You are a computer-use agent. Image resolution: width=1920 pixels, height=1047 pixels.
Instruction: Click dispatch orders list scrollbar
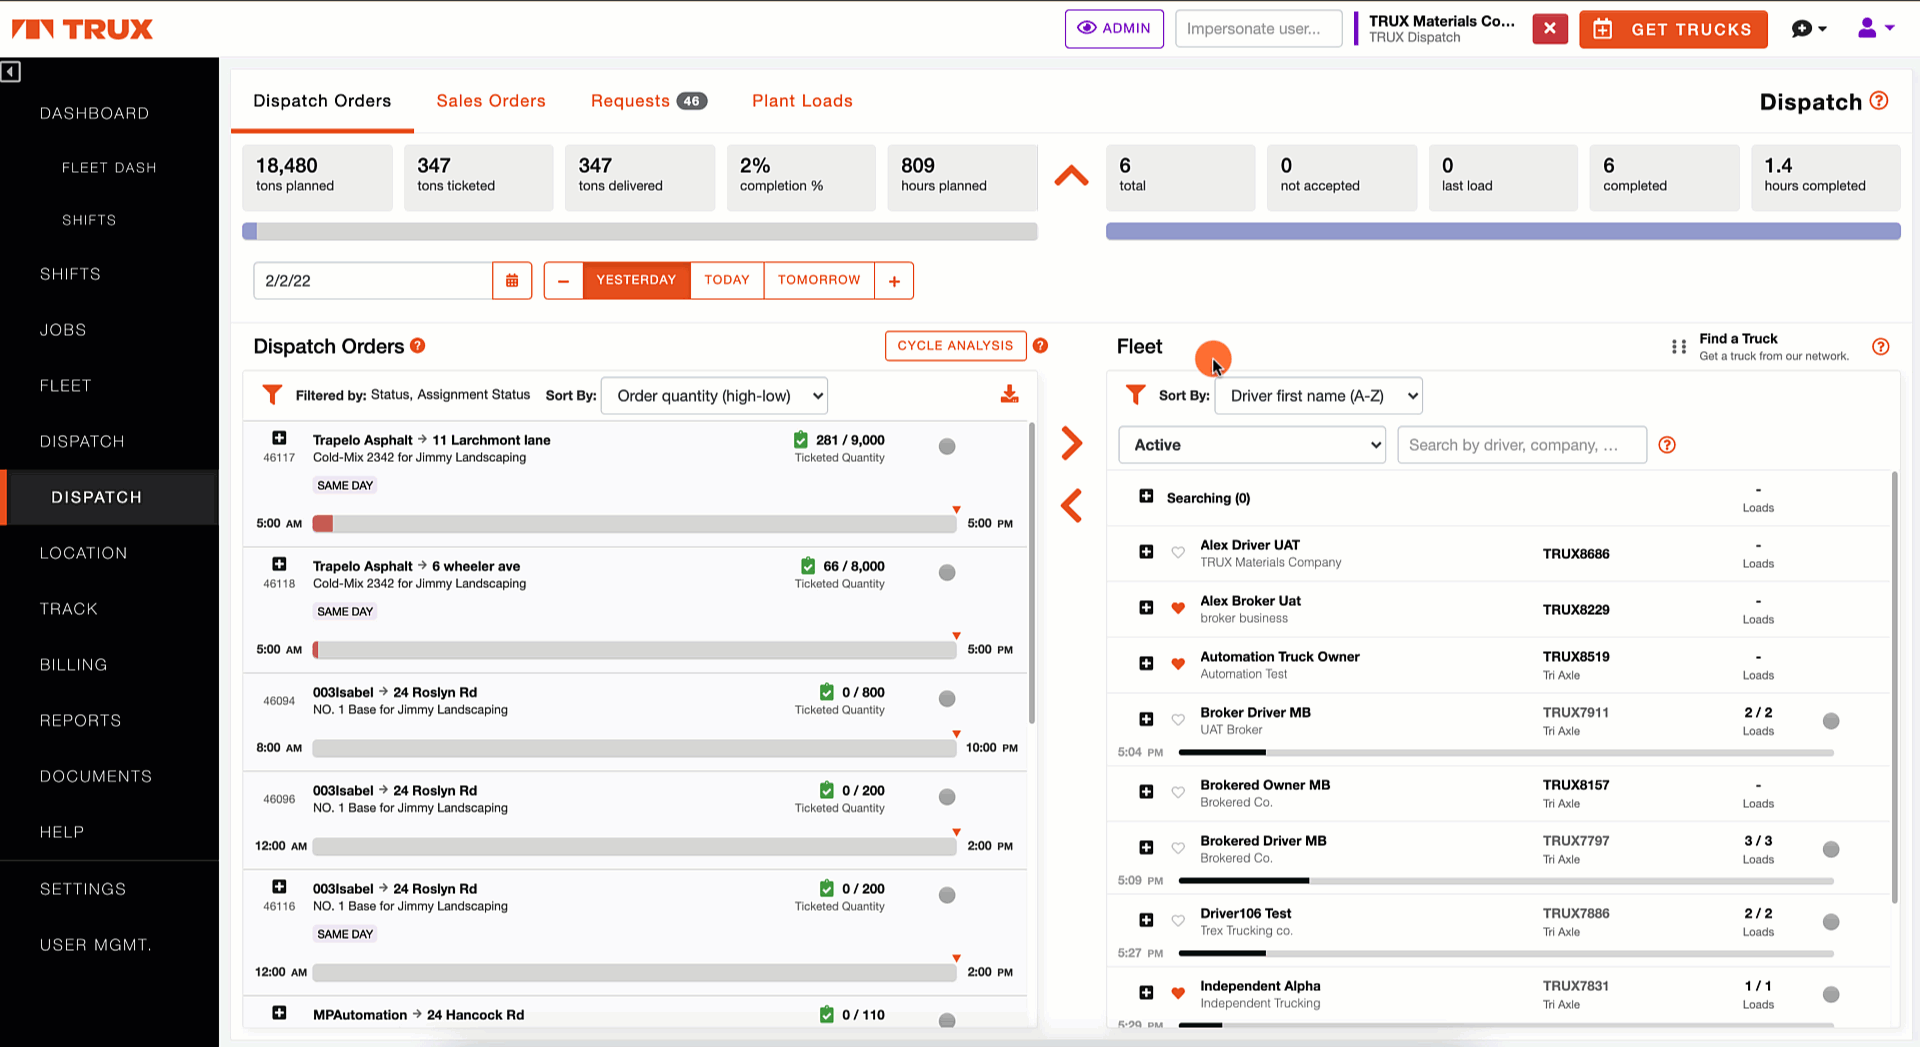1031,573
